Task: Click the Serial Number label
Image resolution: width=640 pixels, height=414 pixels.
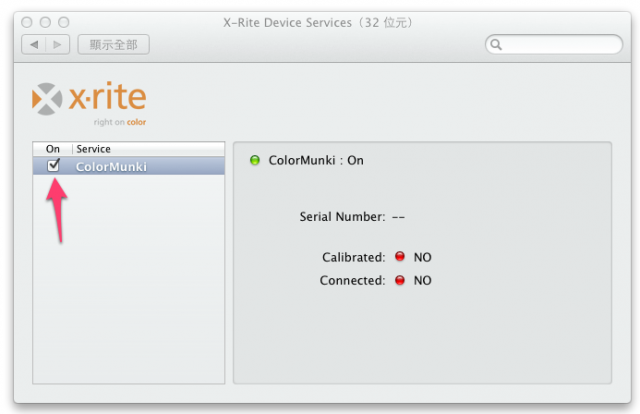Action: [342, 216]
